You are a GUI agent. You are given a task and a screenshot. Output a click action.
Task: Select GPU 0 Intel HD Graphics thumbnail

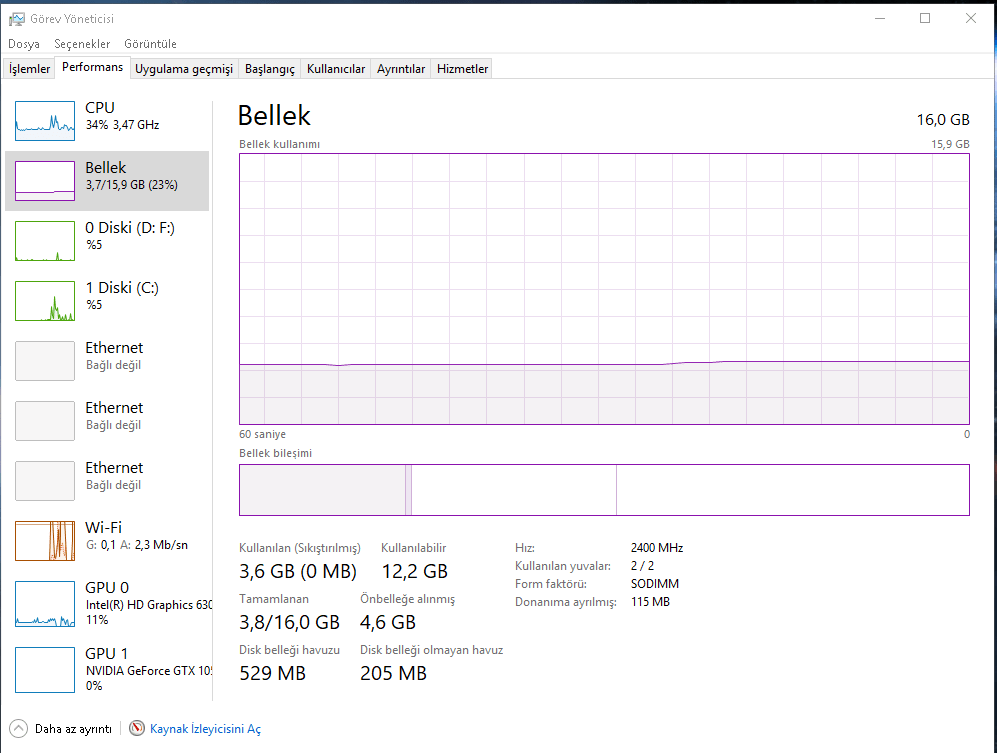coord(45,601)
